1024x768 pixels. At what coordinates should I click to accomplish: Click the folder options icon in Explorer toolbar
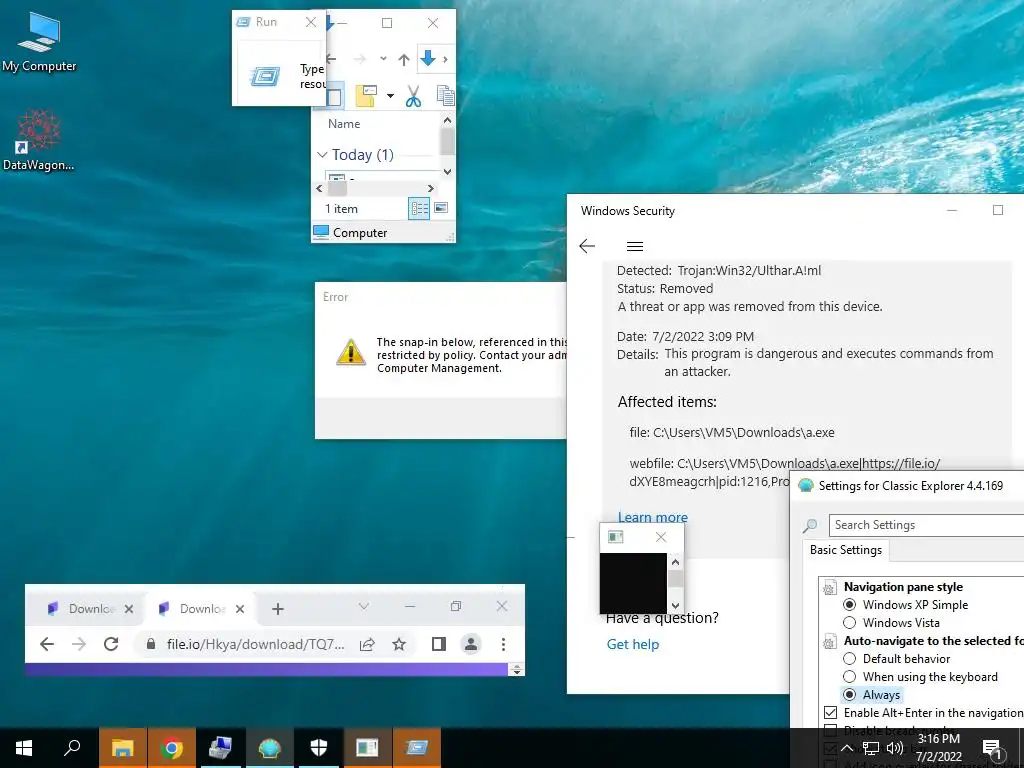(366, 97)
